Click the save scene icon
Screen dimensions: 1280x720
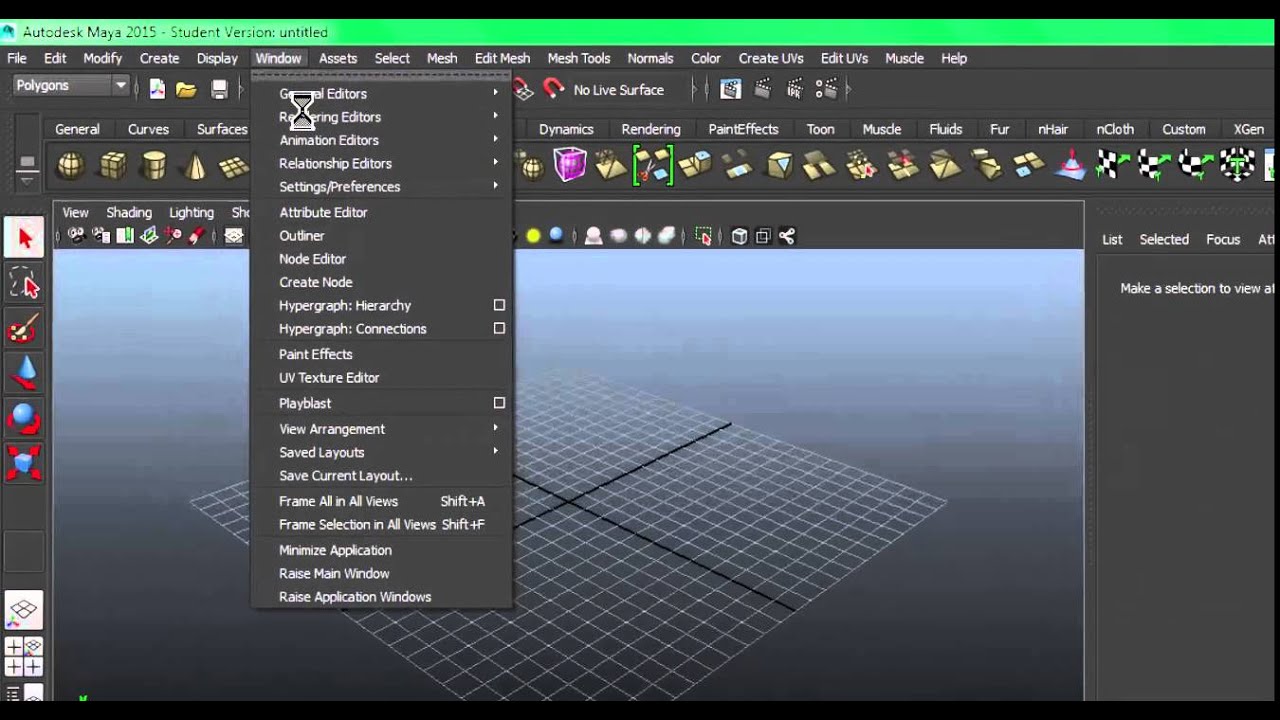click(219, 89)
